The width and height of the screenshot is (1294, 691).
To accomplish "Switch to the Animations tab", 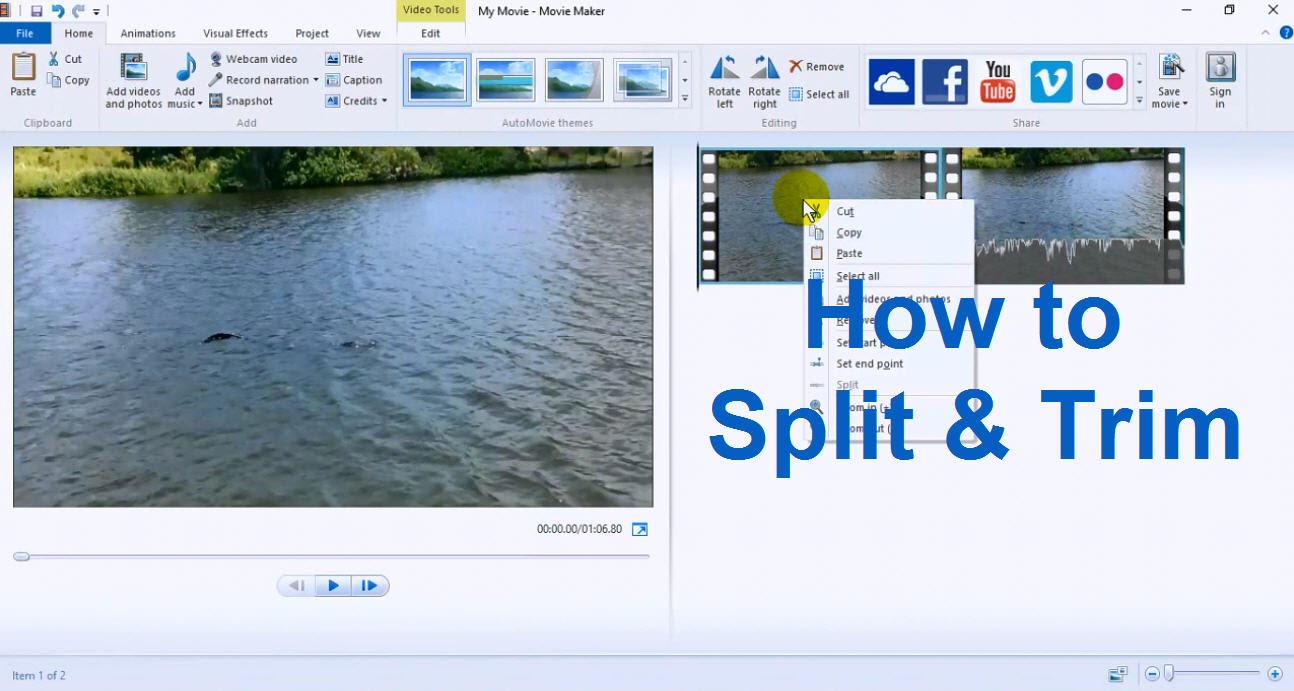I will 148,33.
